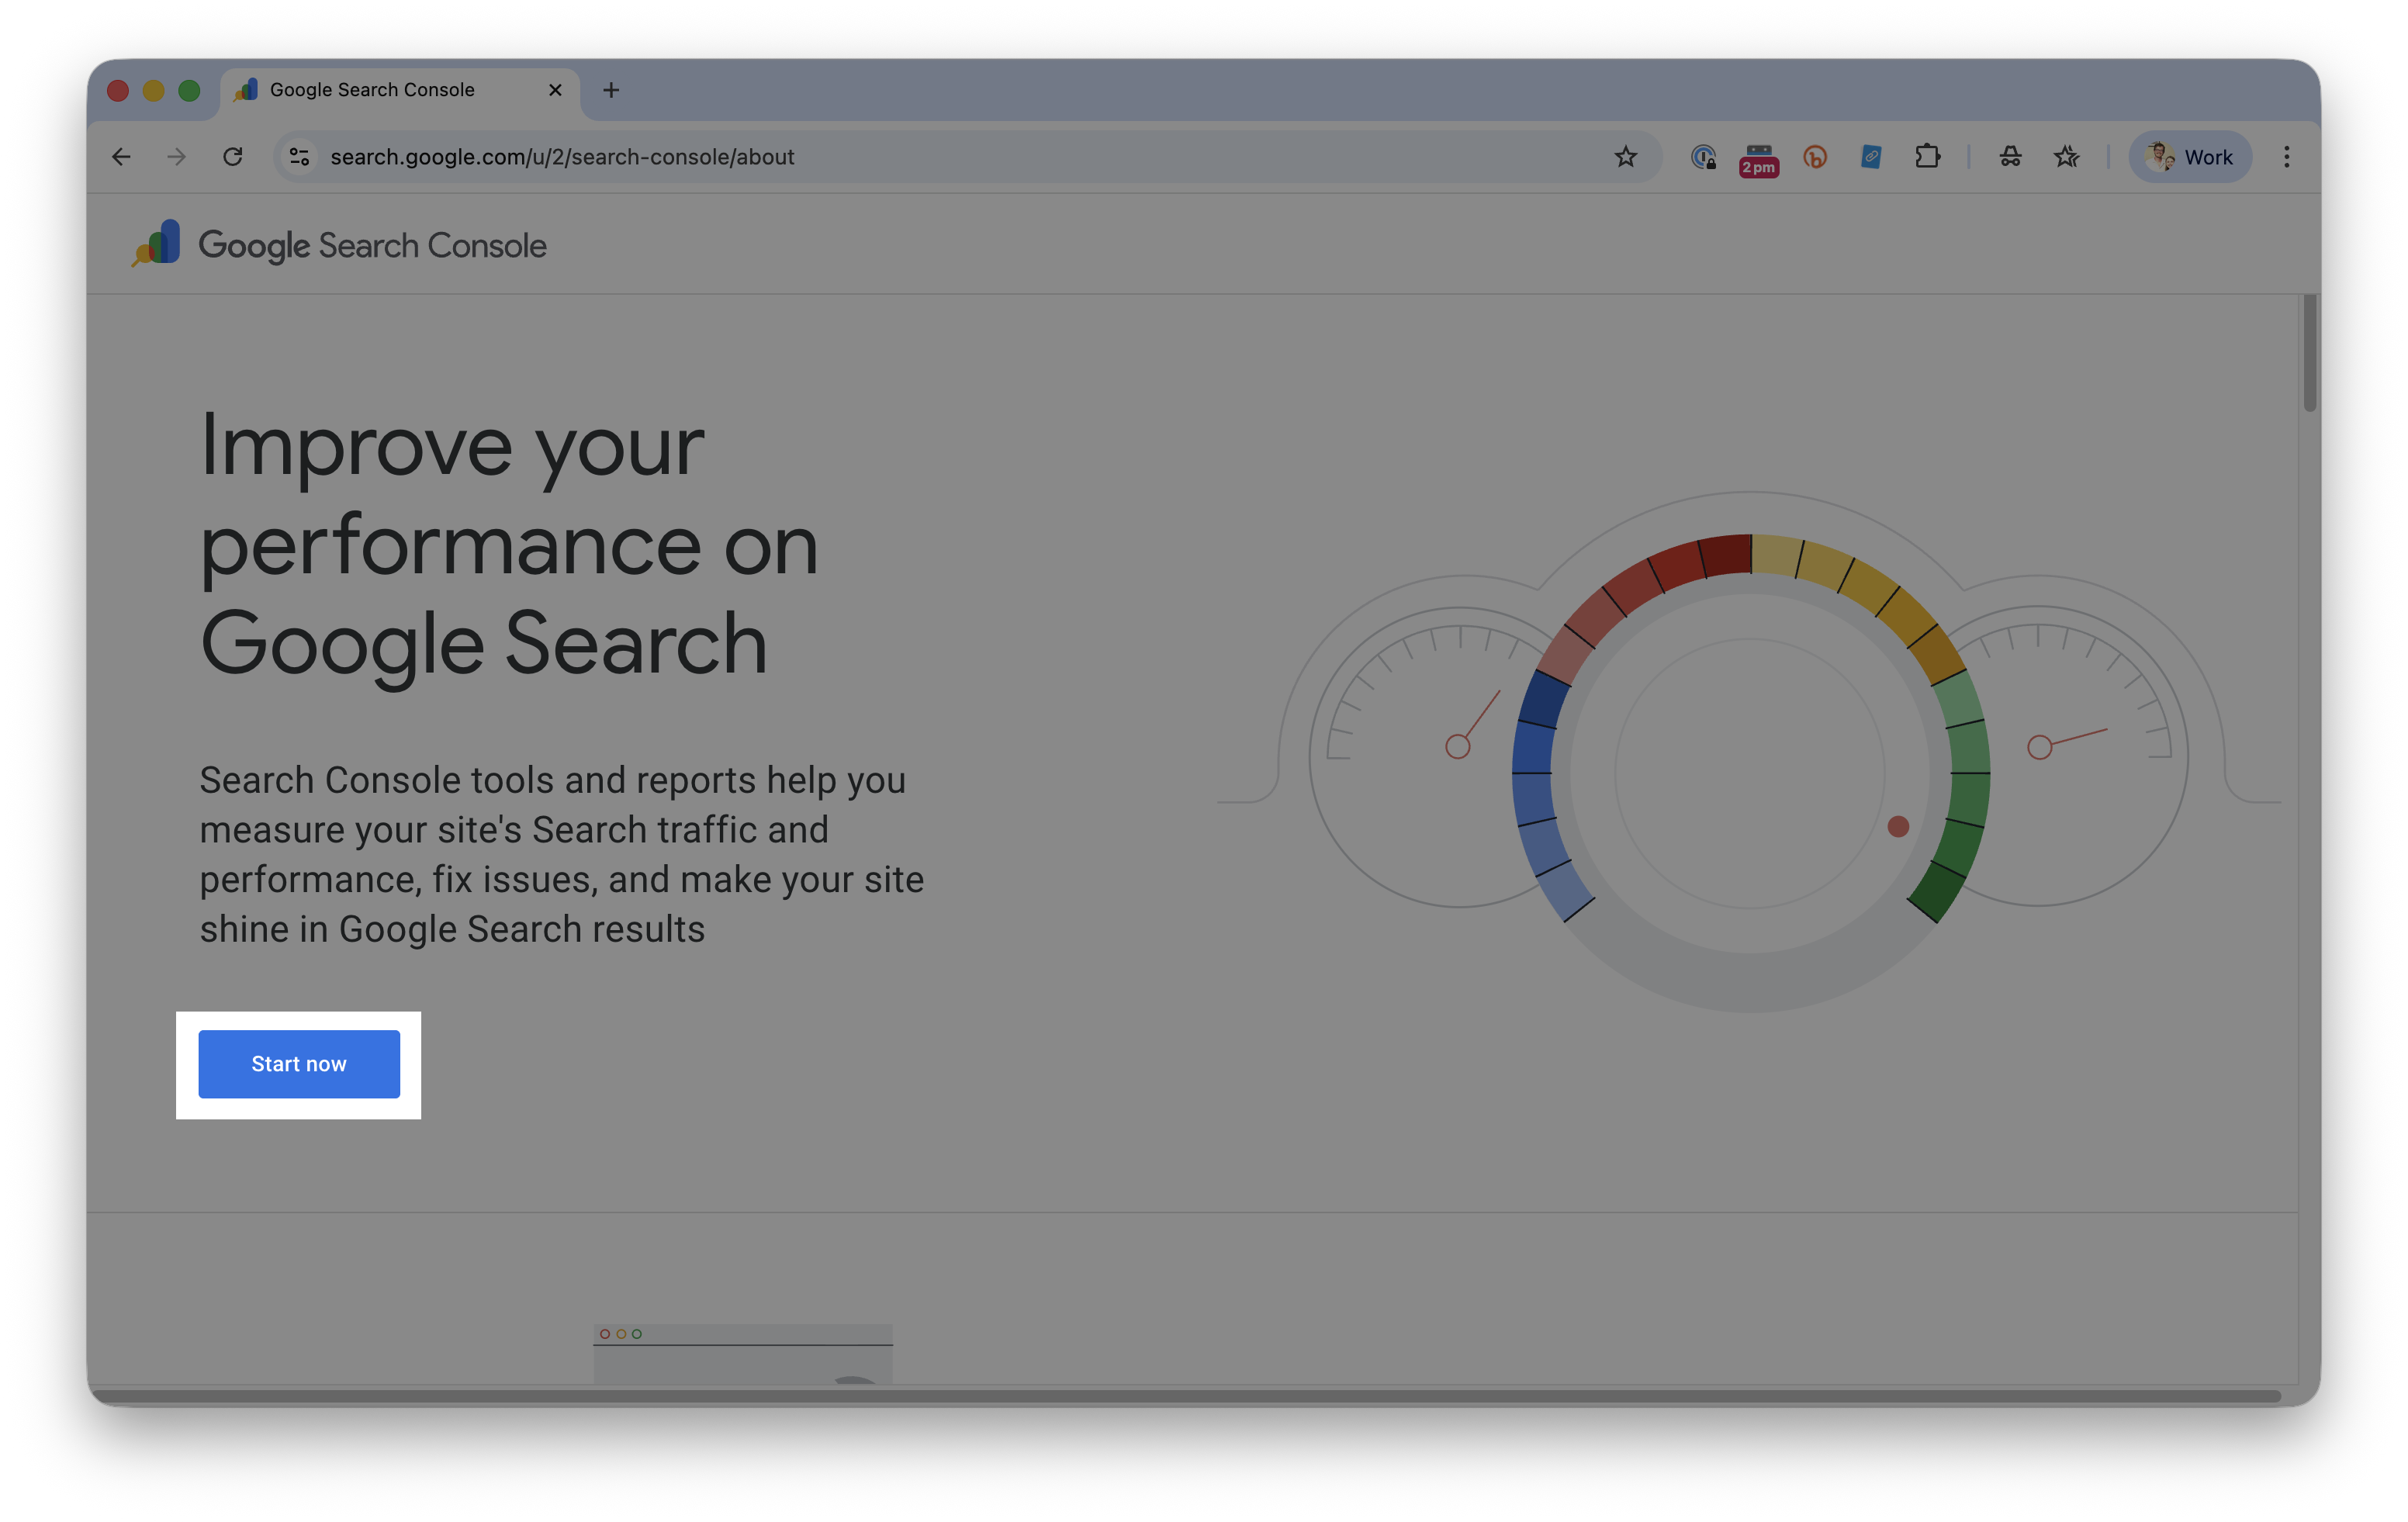Close the Google Search Console tab
2408x1522 pixels.
[555, 90]
